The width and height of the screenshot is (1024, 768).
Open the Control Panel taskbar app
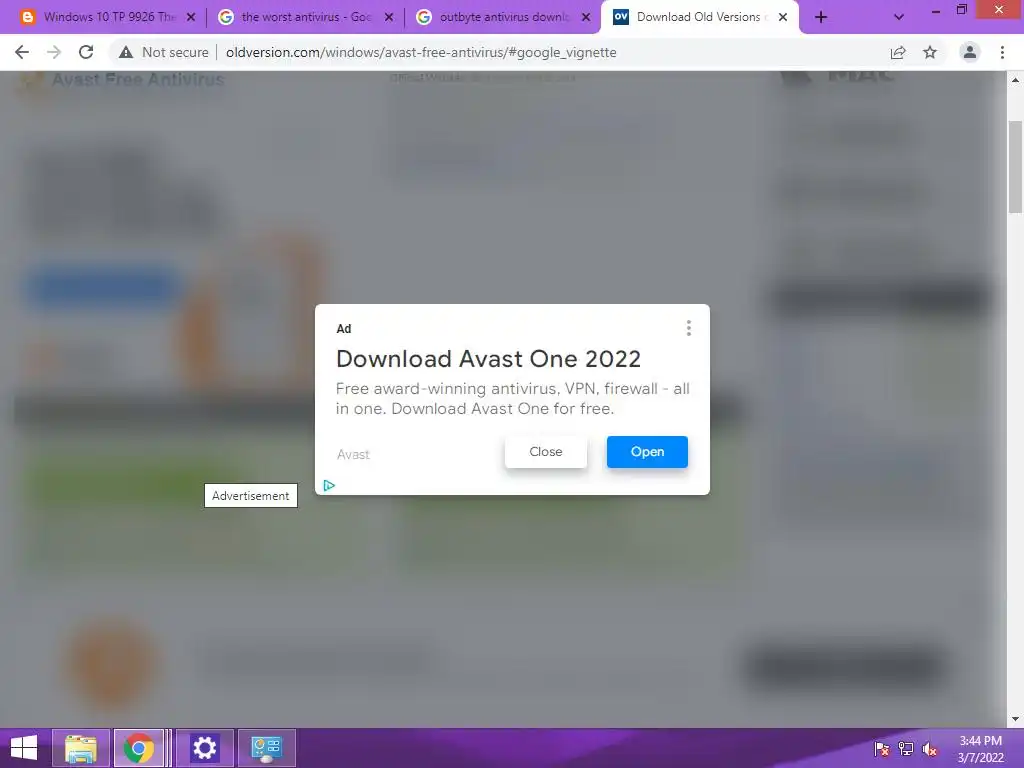[x=266, y=748]
